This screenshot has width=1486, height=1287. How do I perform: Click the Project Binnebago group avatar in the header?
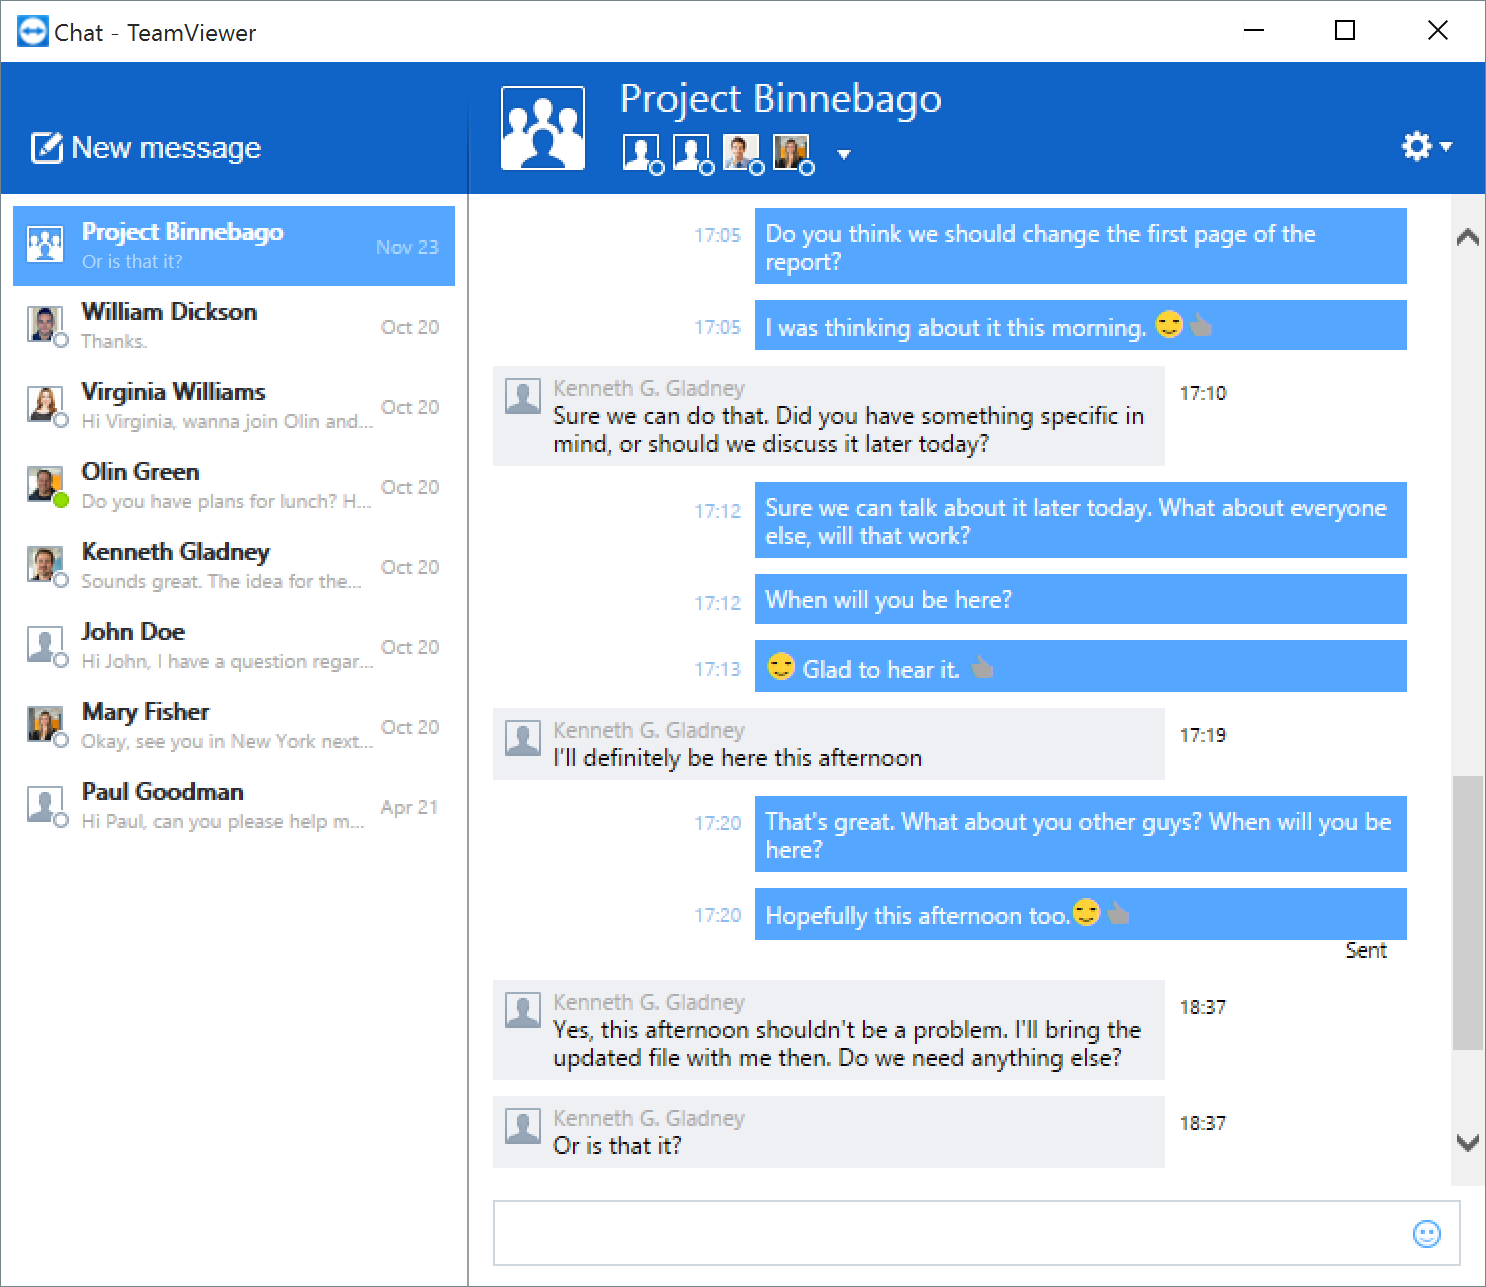543,128
